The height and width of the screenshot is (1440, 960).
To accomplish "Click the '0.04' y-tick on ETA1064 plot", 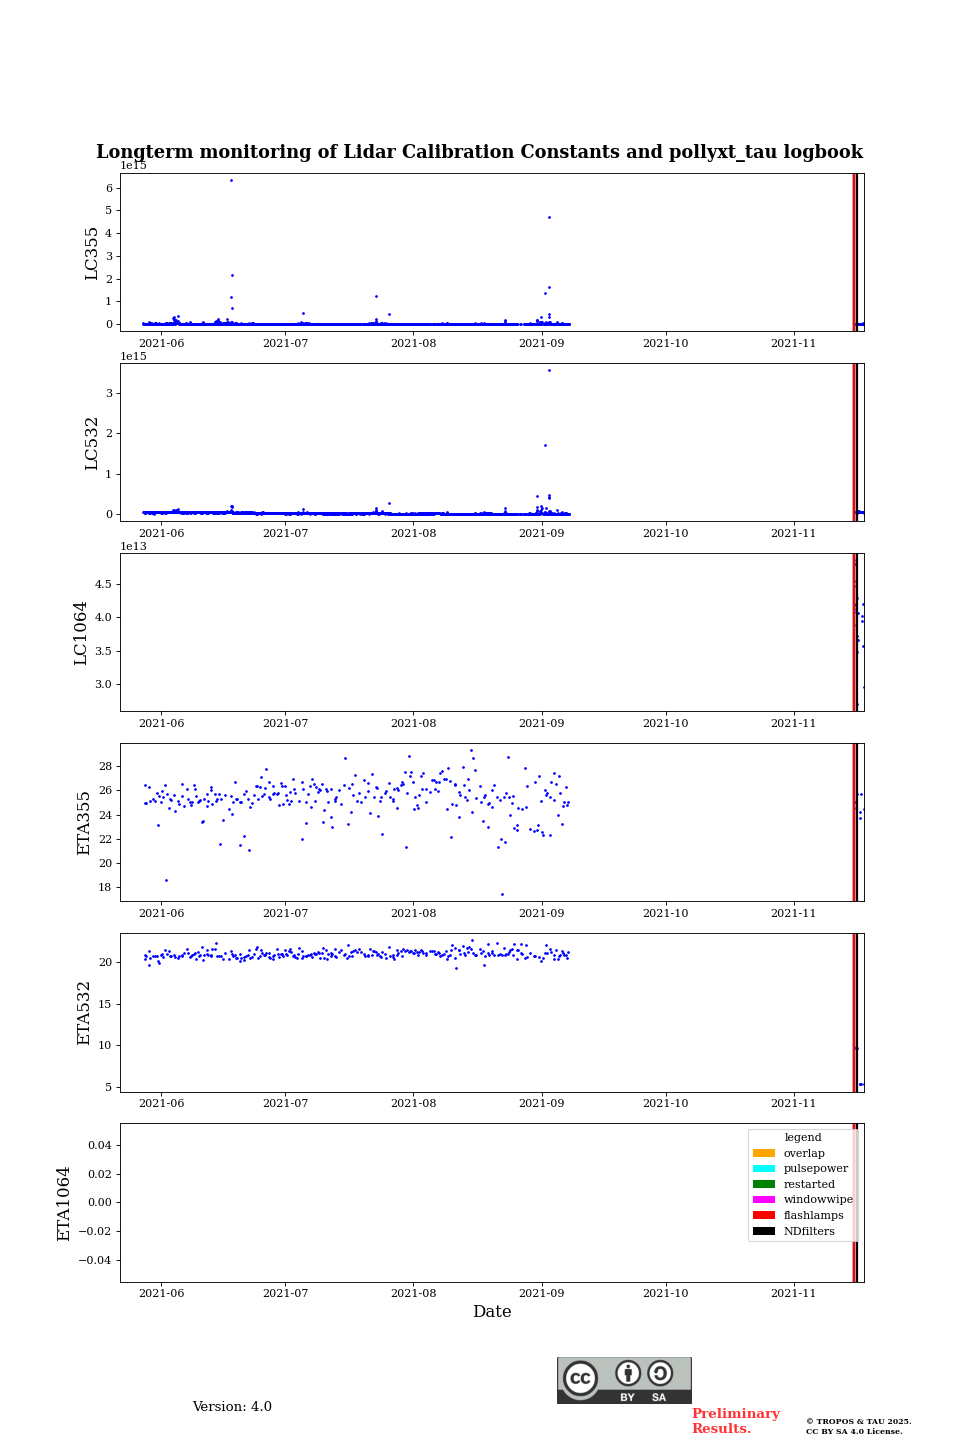I will coord(99,1145).
